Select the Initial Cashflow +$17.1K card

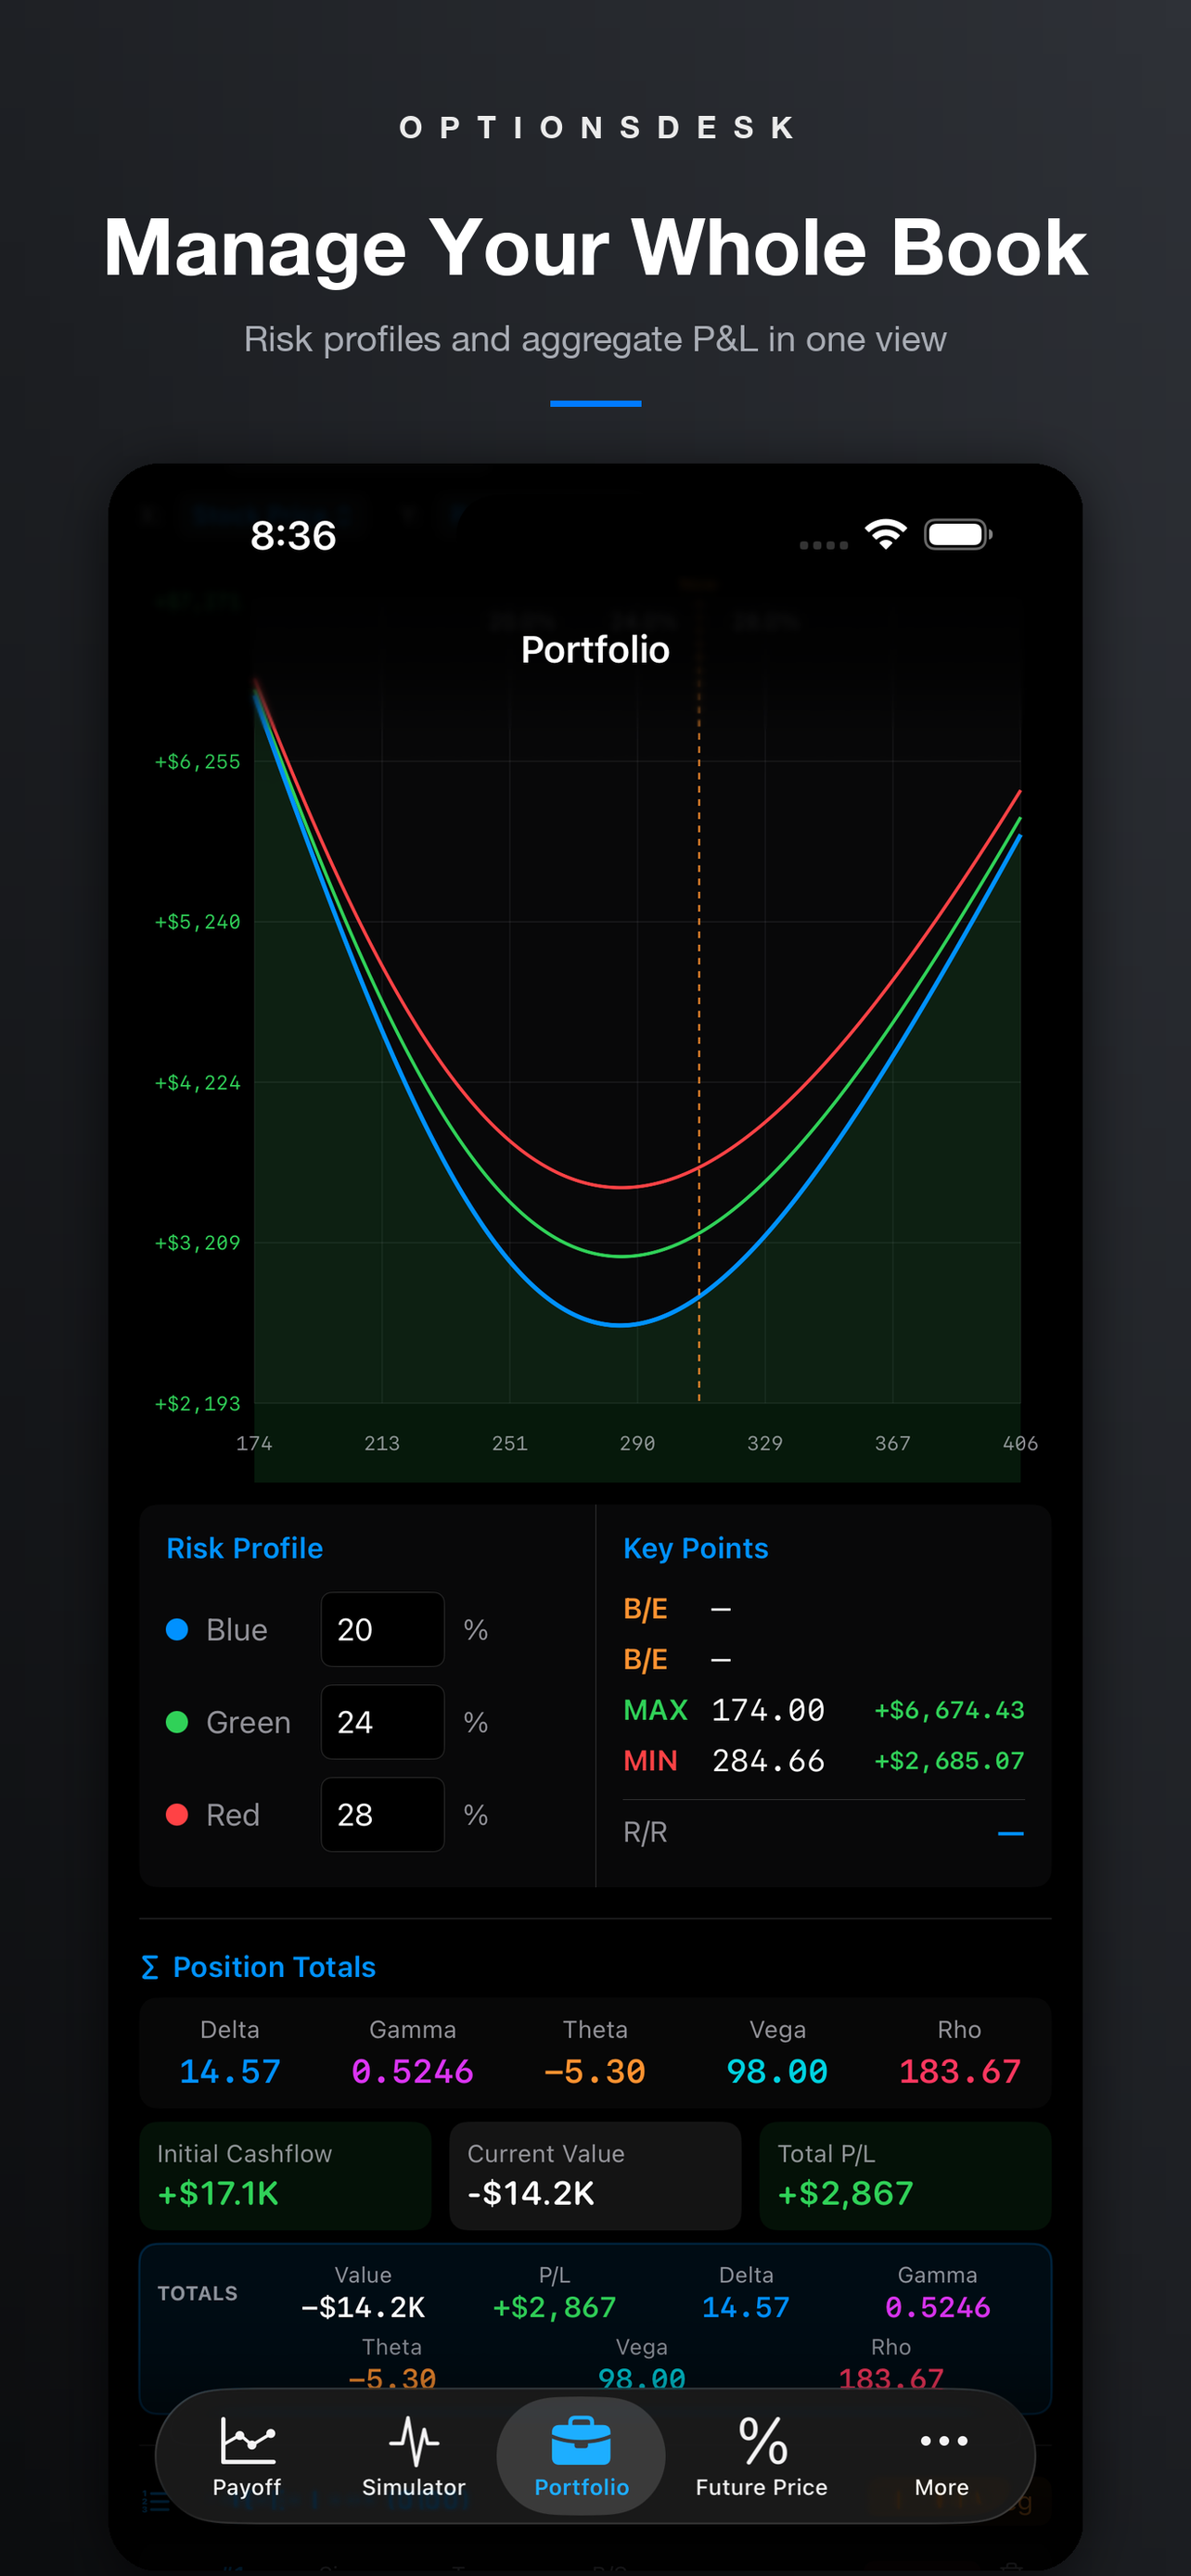coord(285,2175)
